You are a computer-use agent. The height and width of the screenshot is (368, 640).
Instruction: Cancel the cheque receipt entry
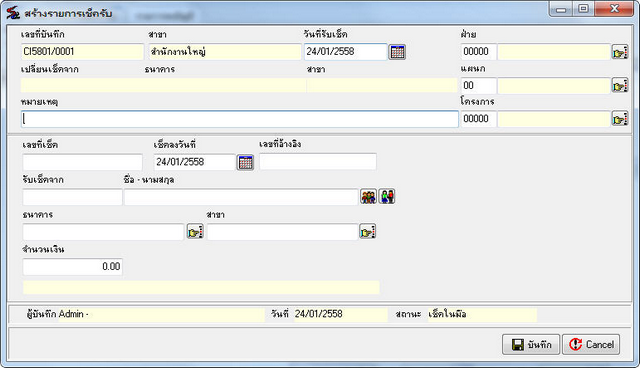point(591,345)
